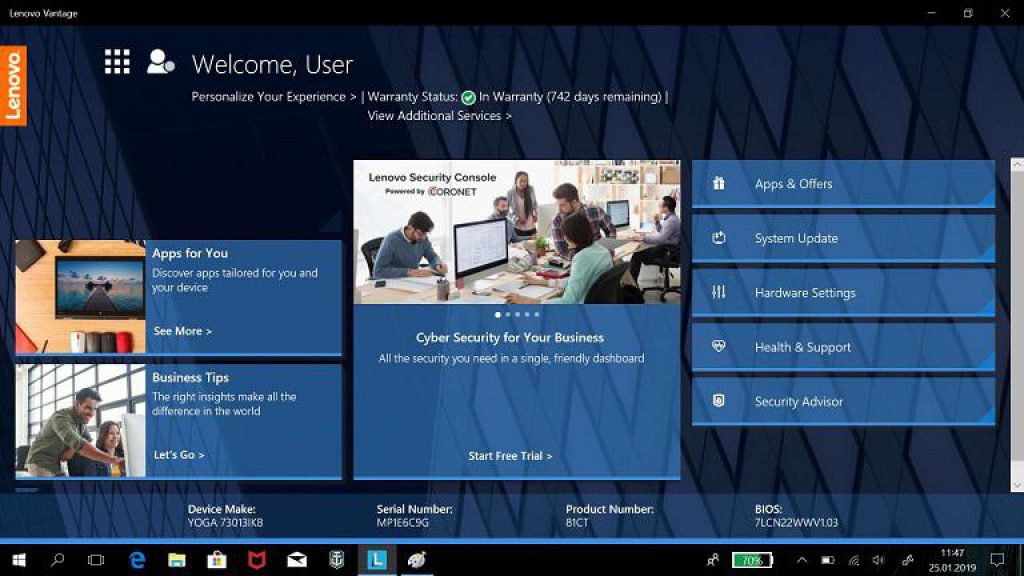Launch Microsoft Edge from taskbar
Image resolution: width=1024 pixels, height=576 pixels.
pos(137,560)
